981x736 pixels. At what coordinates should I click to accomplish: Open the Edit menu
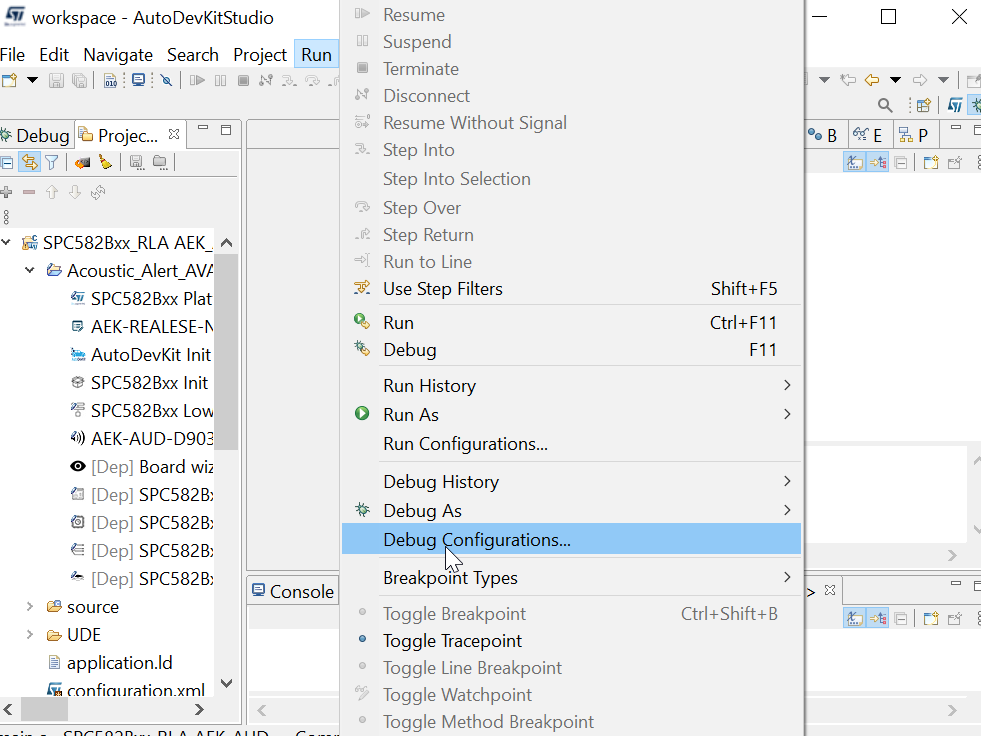point(54,55)
